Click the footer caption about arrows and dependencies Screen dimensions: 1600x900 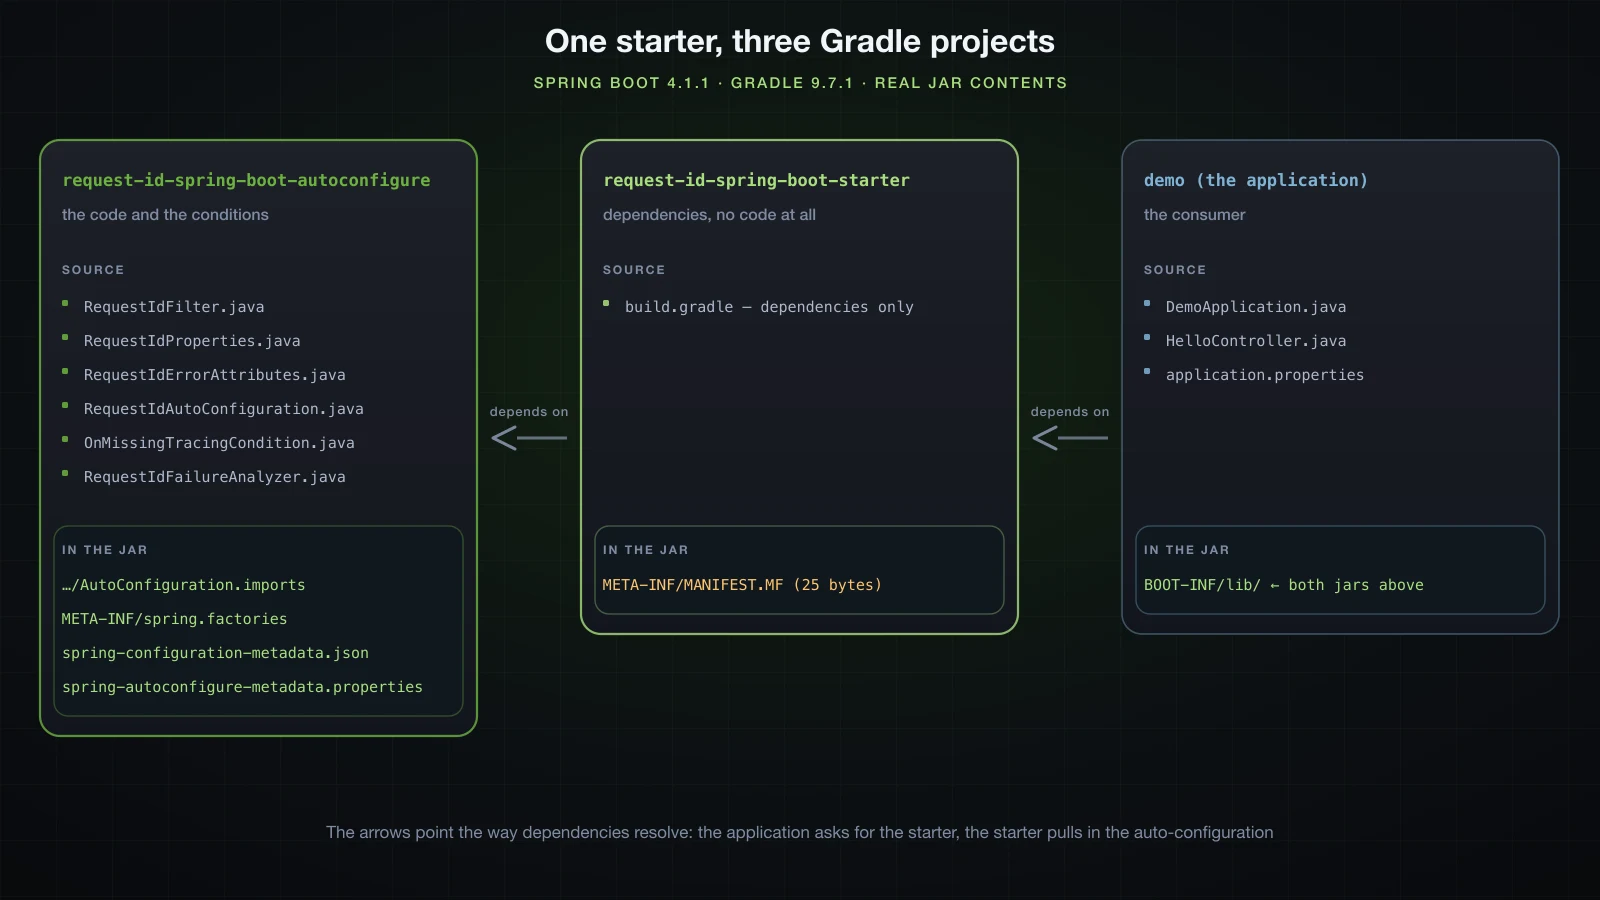pyautogui.click(x=800, y=833)
